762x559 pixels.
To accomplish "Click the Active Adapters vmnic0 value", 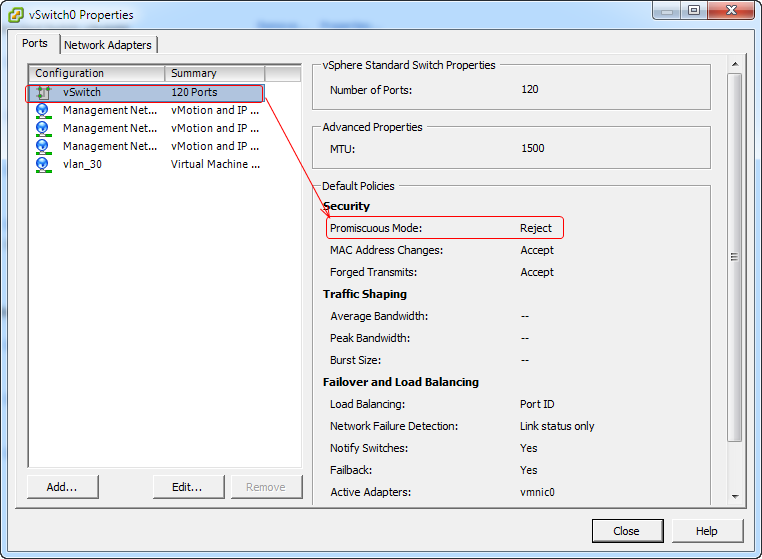I will point(537,492).
